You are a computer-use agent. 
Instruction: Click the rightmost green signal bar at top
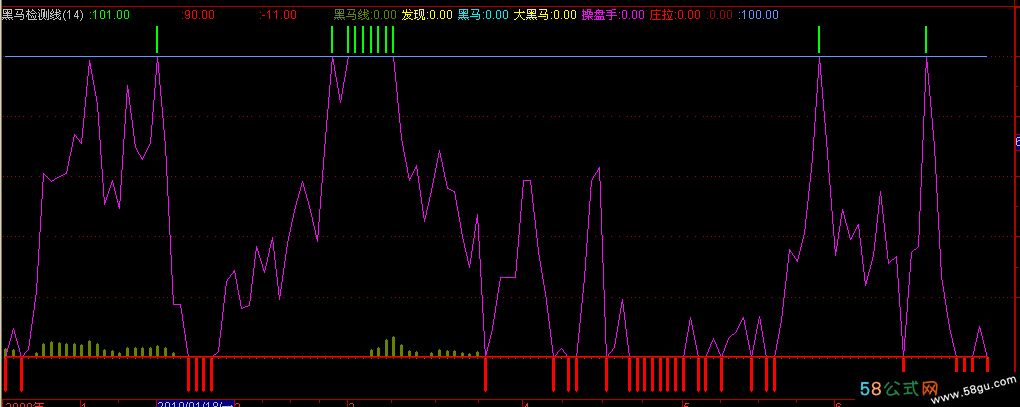[926, 40]
